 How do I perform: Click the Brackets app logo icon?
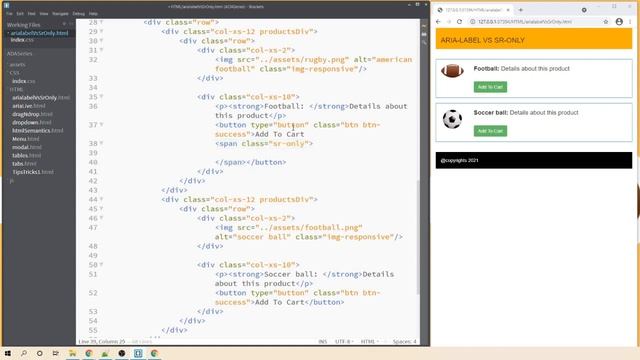(x=7, y=6)
